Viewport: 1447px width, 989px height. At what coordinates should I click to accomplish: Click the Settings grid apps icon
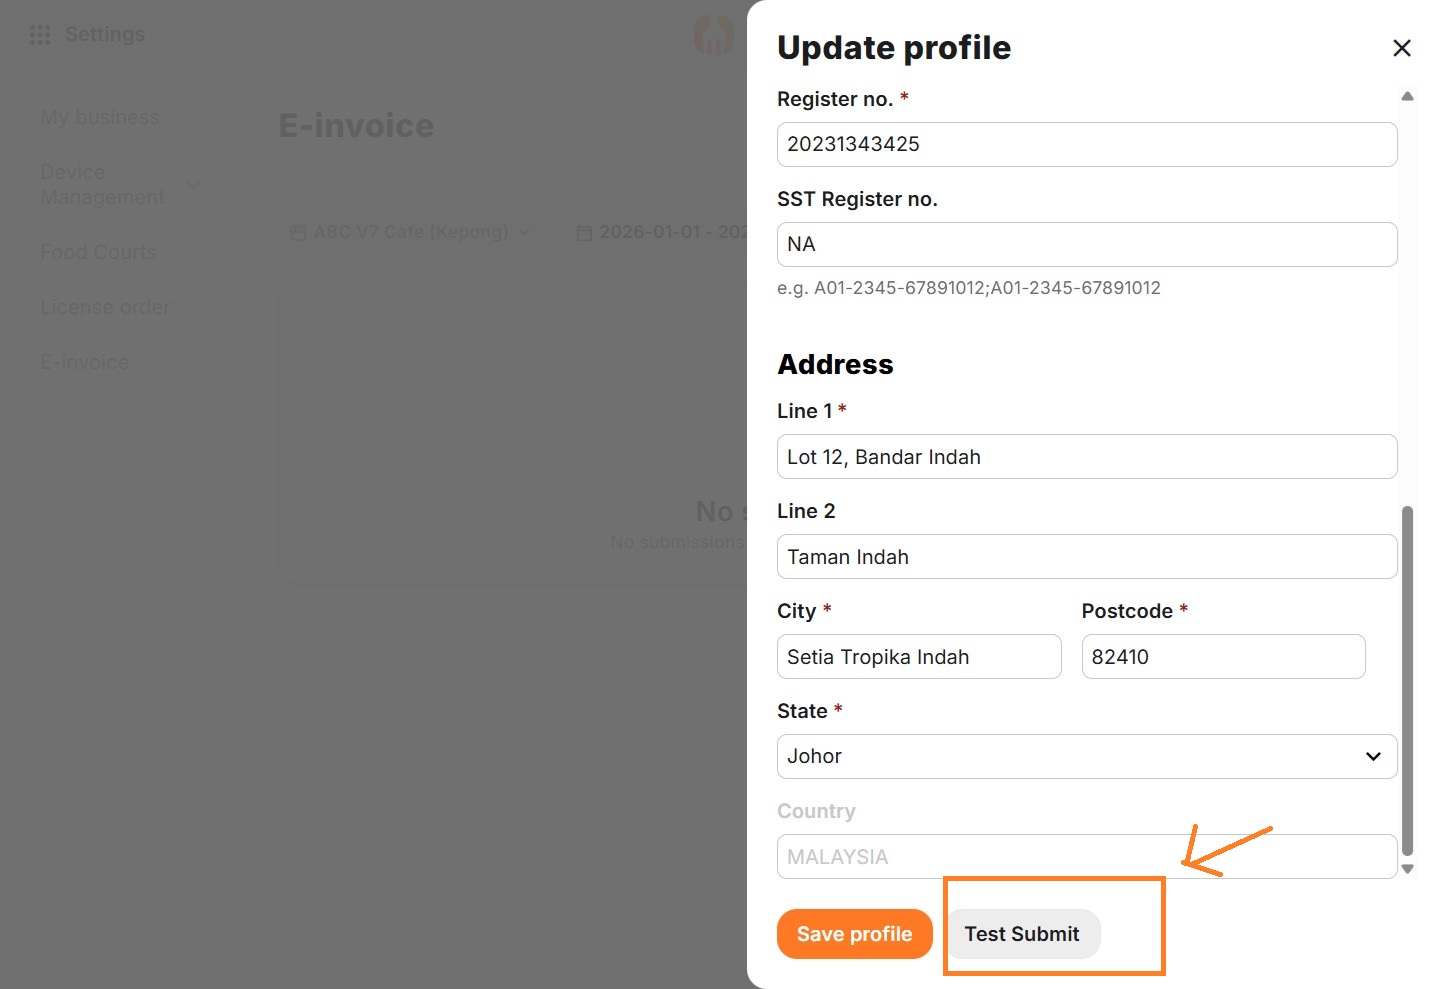[40, 35]
